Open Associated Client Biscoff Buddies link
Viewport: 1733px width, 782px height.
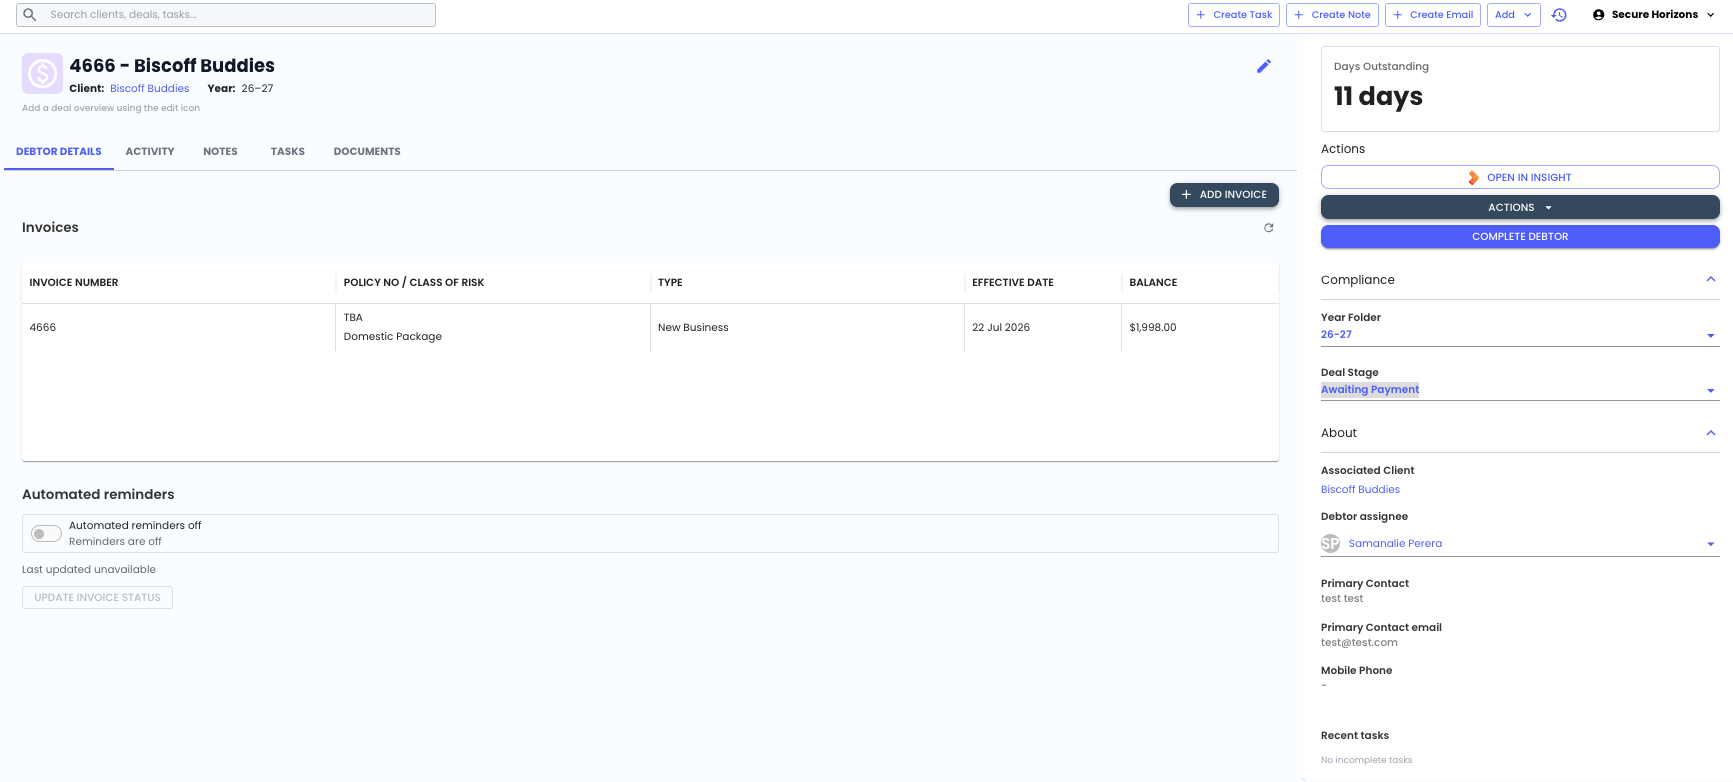[x=1360, y=490]
